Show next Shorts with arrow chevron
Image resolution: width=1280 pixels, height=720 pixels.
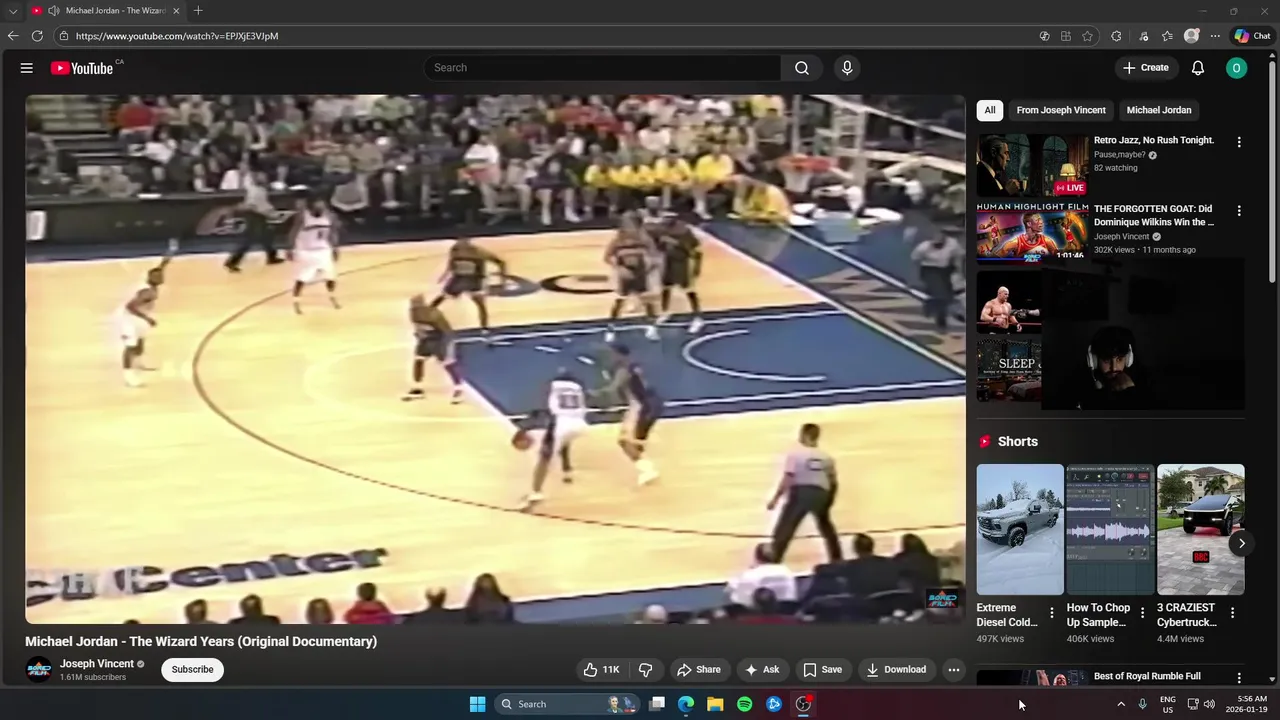tap(1241, 543)
